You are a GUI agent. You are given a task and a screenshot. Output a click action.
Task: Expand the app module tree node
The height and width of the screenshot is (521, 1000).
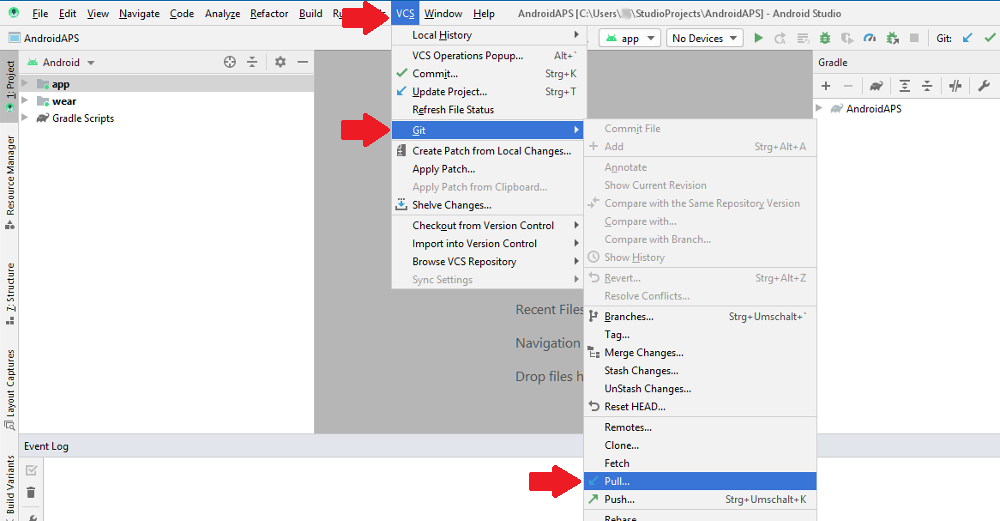click(25, 84)
